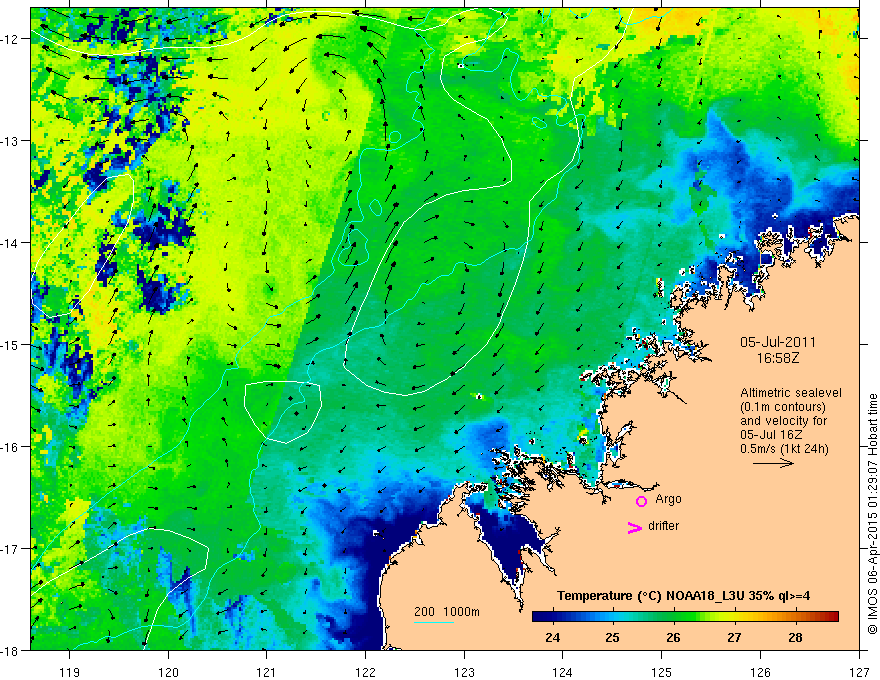The image size is (880, 680).
Task: Click the 119 longitude axis label
Action: coord(70,672)
